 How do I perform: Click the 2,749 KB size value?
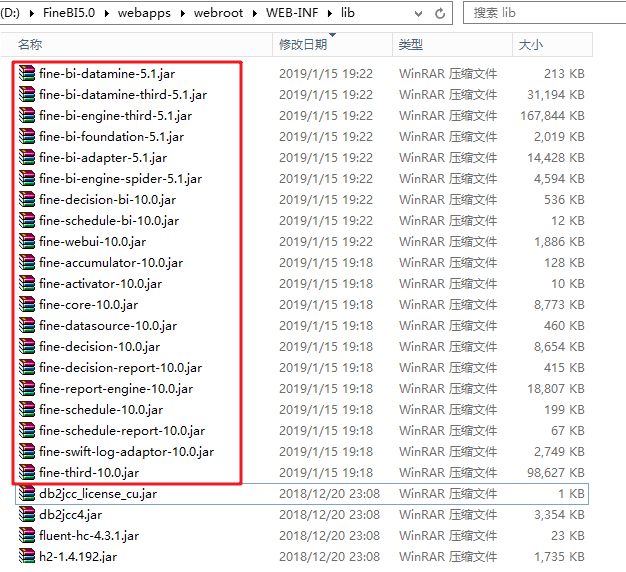[x=559, y=452]
